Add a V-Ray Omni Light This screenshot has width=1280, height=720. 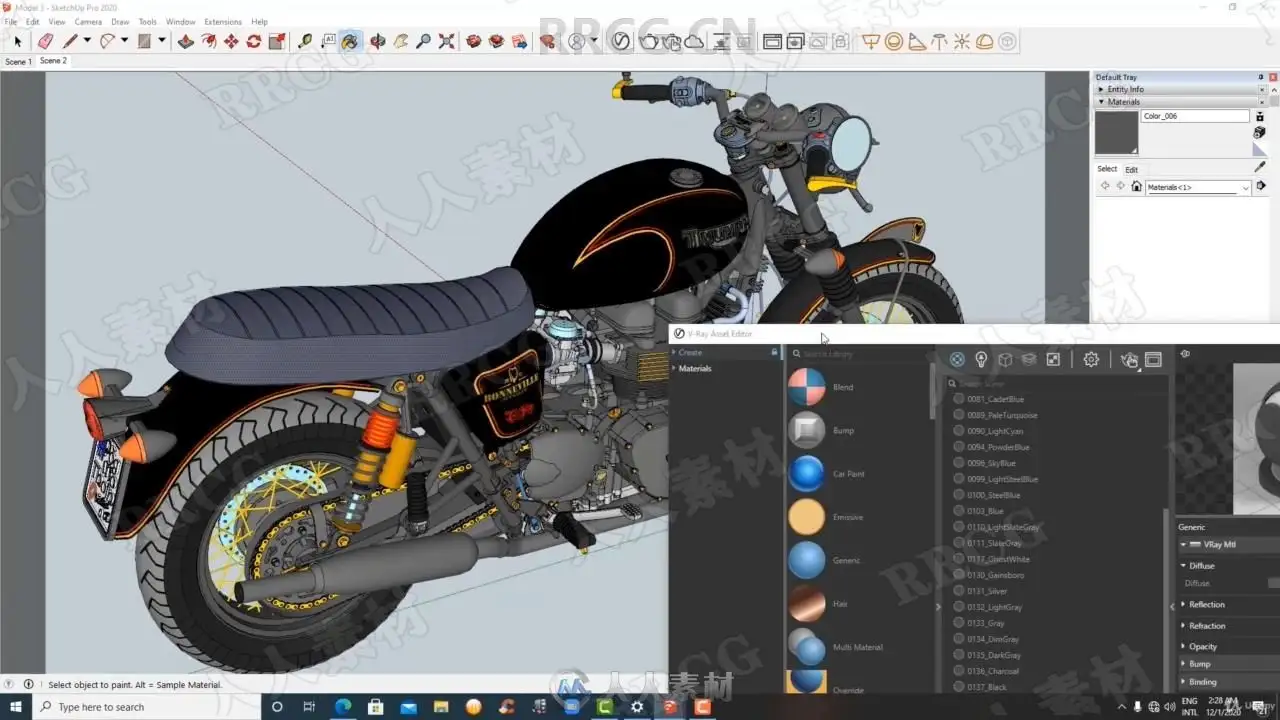(962, 41)
